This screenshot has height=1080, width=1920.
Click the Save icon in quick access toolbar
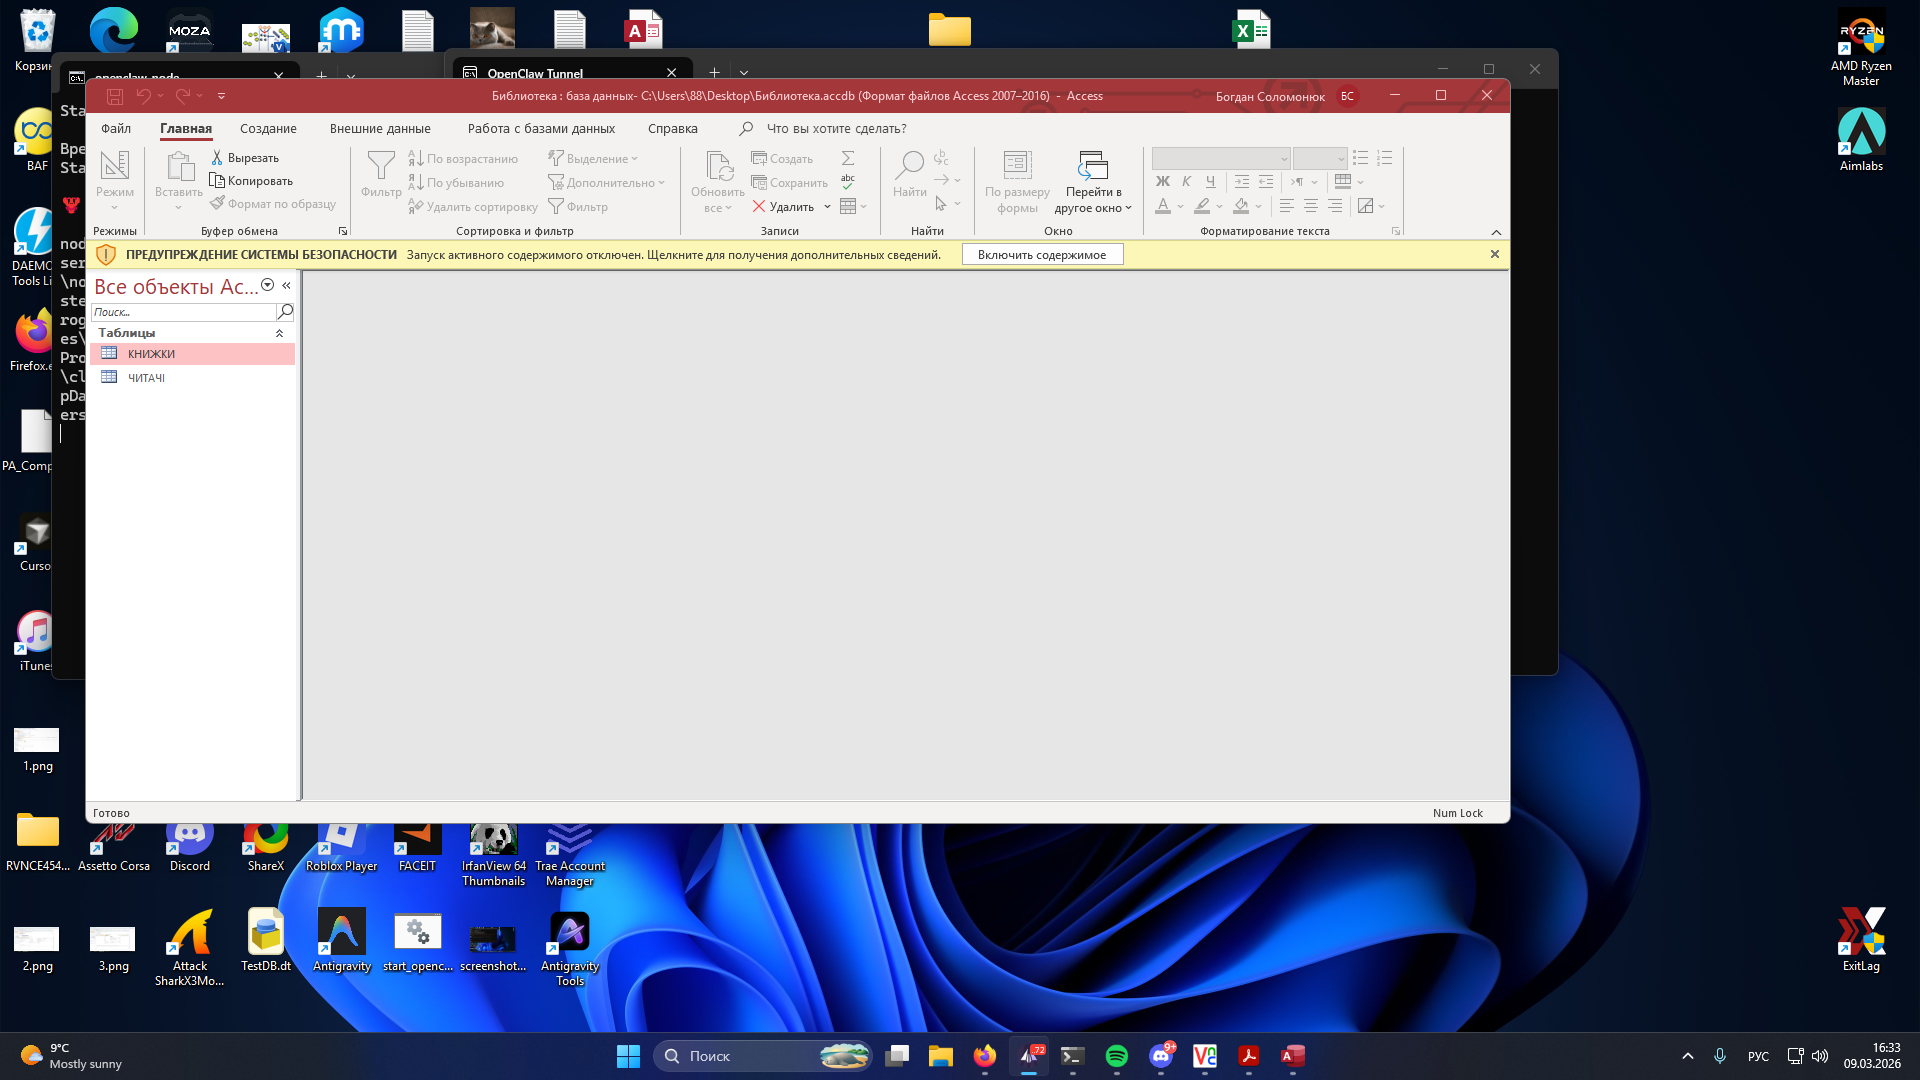point(115,96)
